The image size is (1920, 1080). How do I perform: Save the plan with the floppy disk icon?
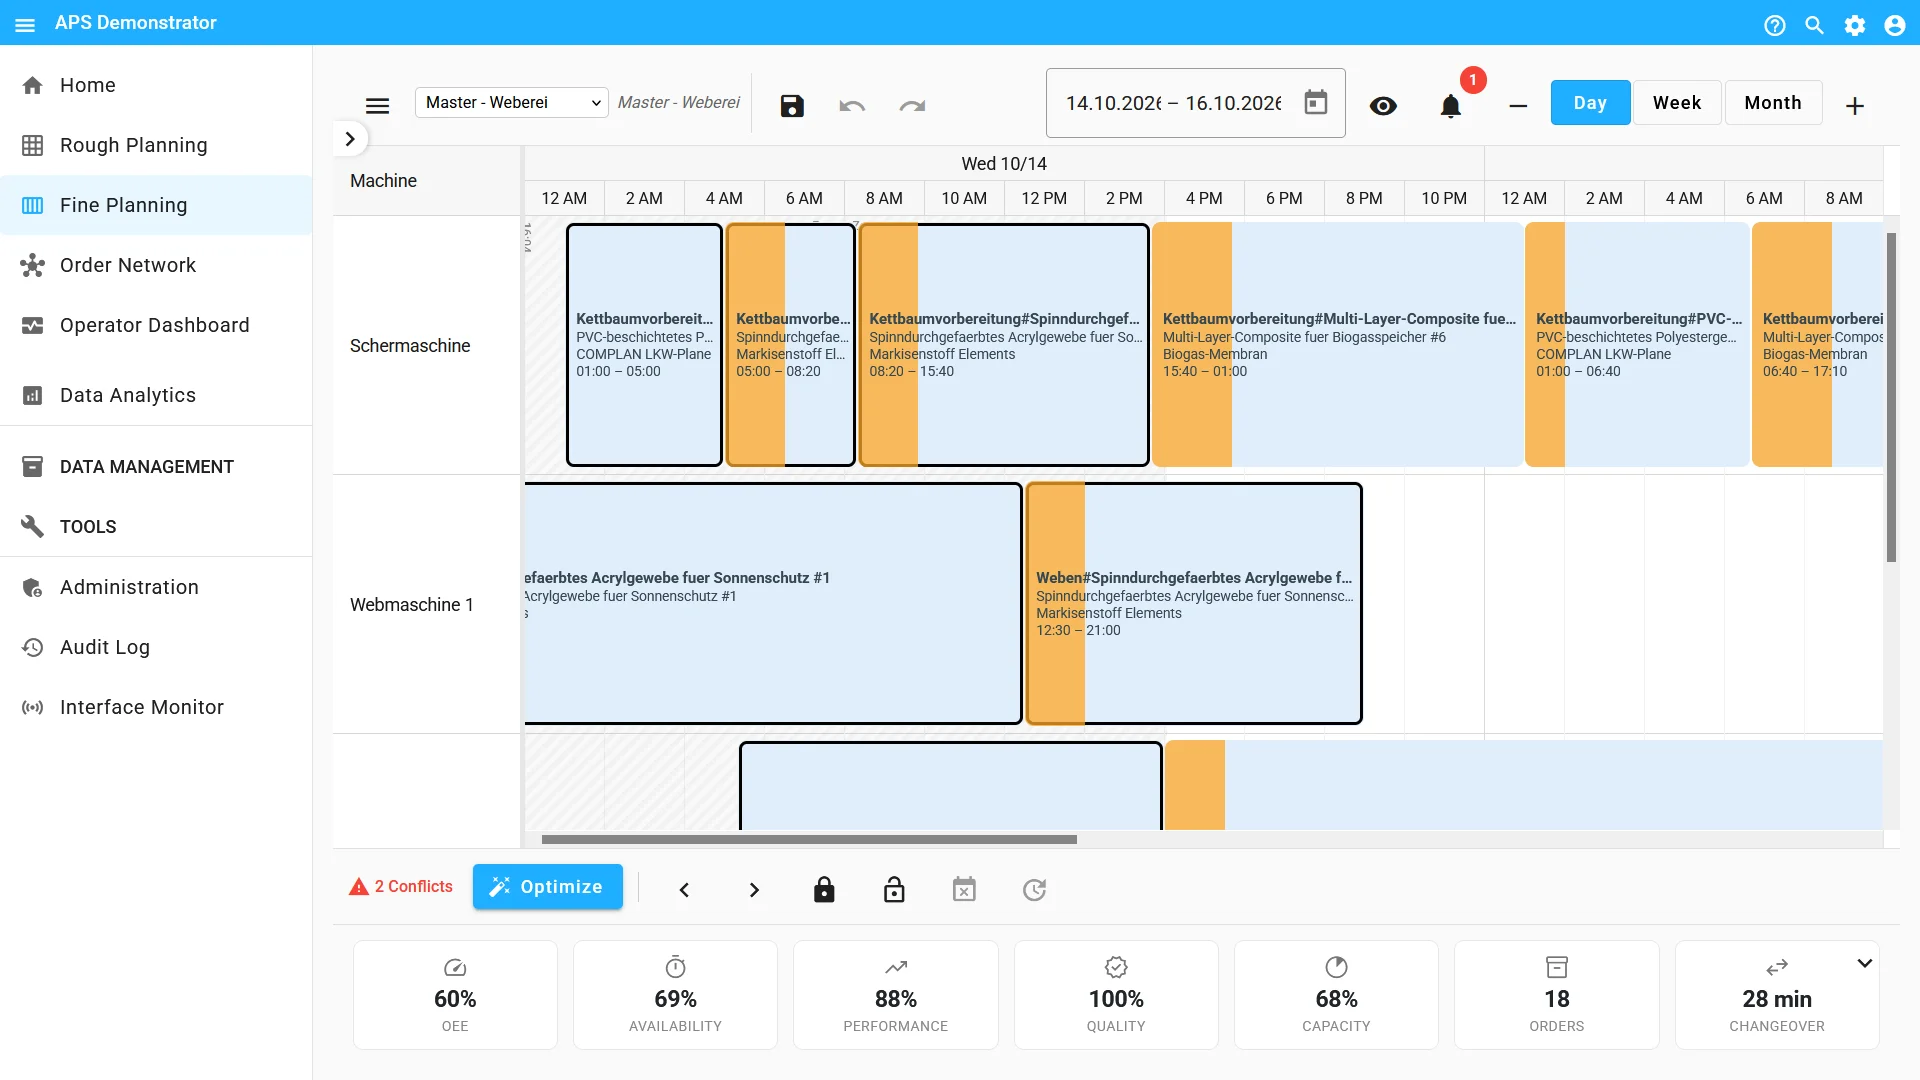click(792, 105)
